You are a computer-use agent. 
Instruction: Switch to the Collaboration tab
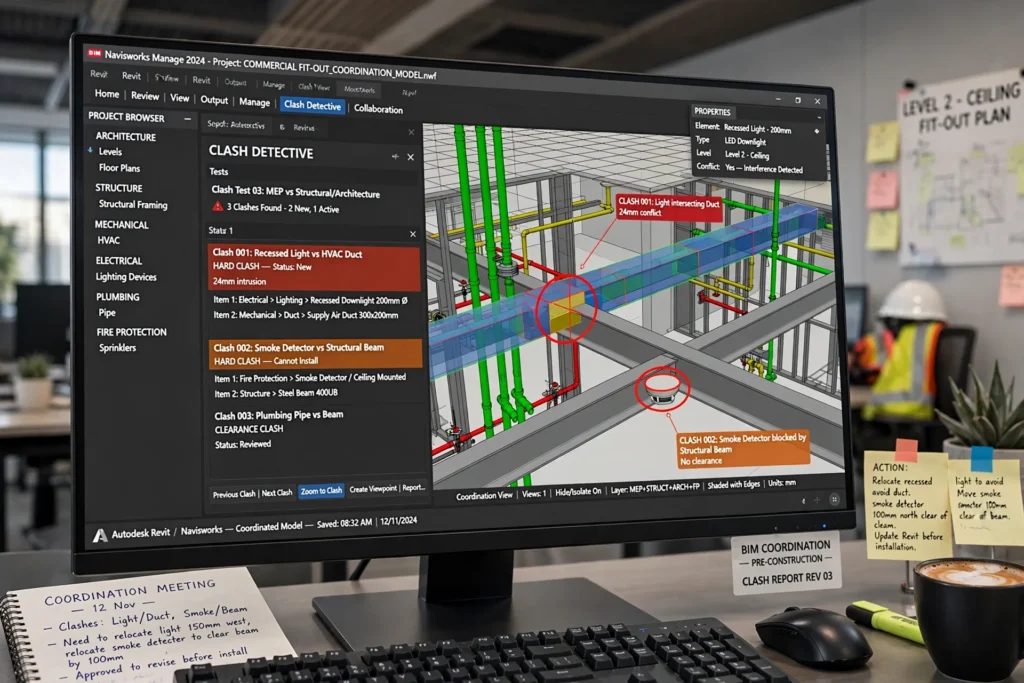point(378,109)
